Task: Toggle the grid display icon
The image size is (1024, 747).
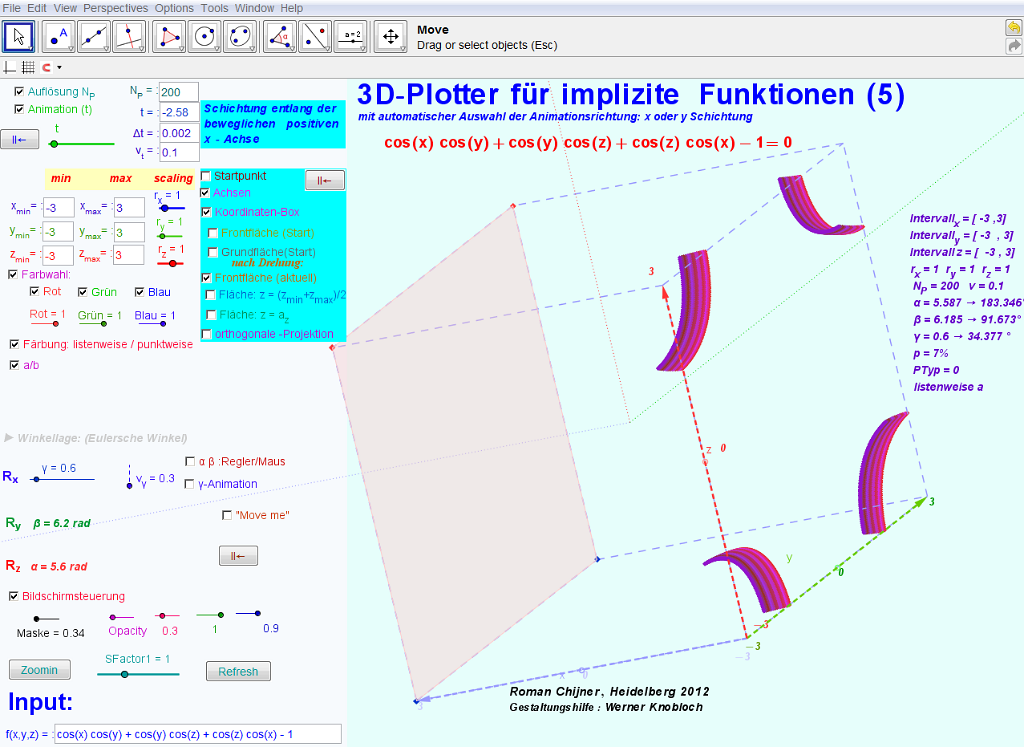Action: [28, 68]
